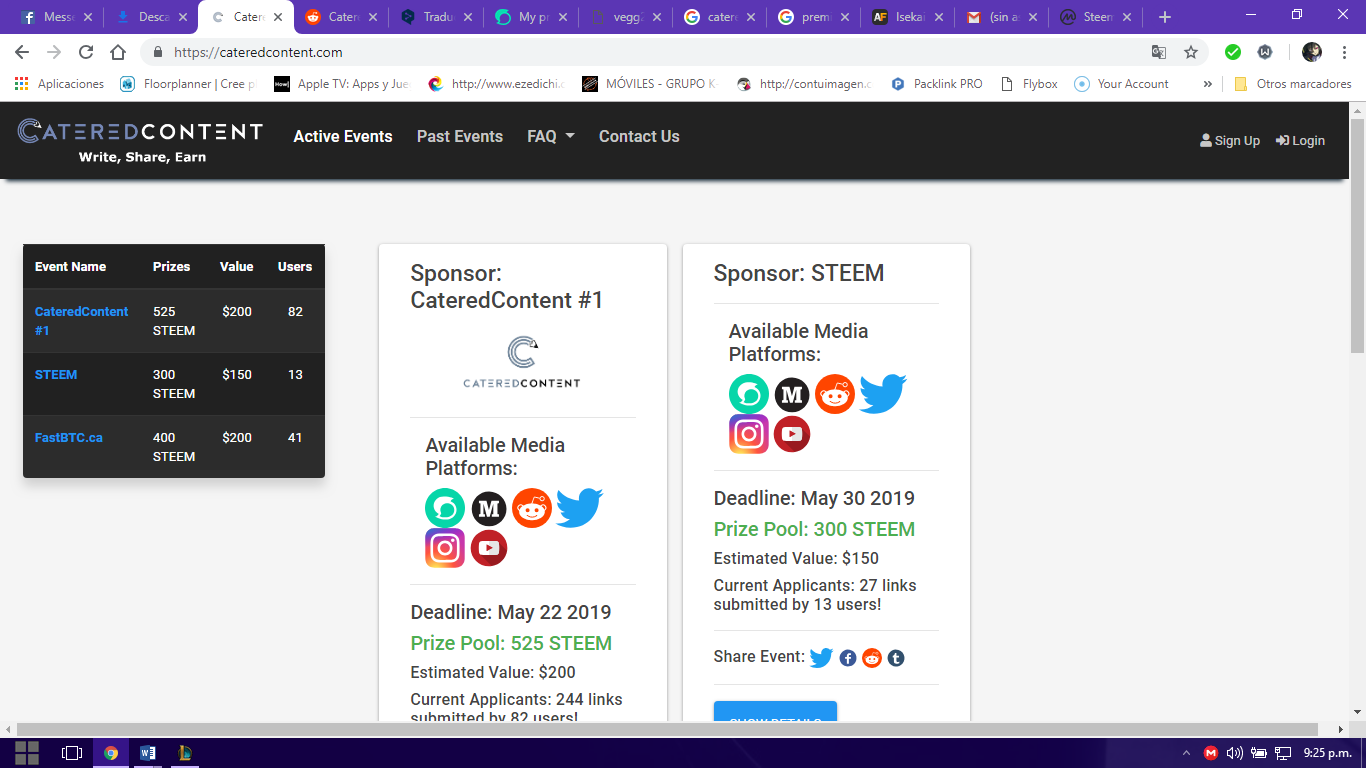The image size is (1366, 768).
Task: Click the clock showing 9:25 p.m.
Action: tap(1327, 753)
